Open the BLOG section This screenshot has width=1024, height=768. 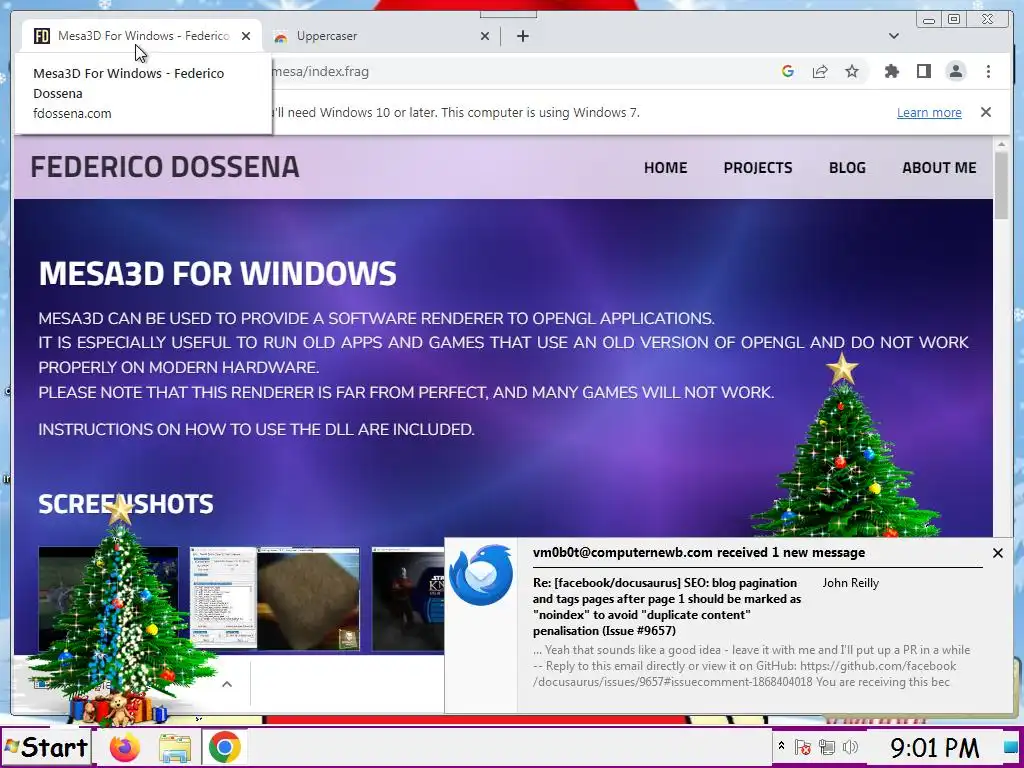click(847, 168)
